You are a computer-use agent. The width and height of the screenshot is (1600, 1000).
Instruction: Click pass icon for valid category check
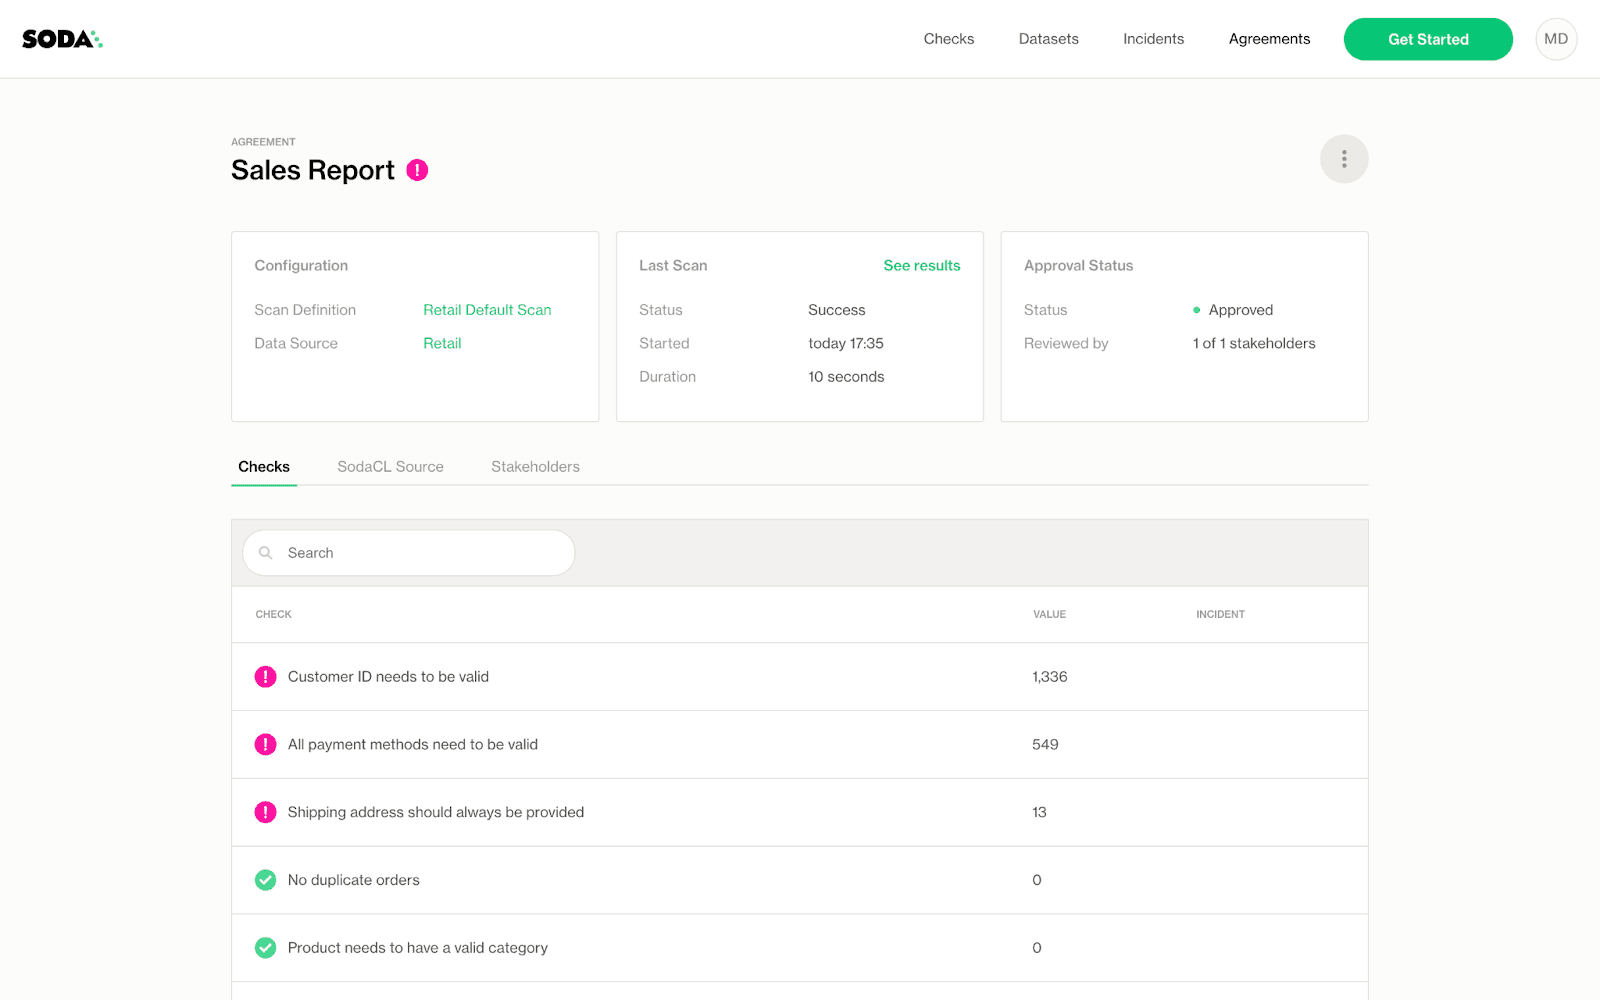click(265, 948)
